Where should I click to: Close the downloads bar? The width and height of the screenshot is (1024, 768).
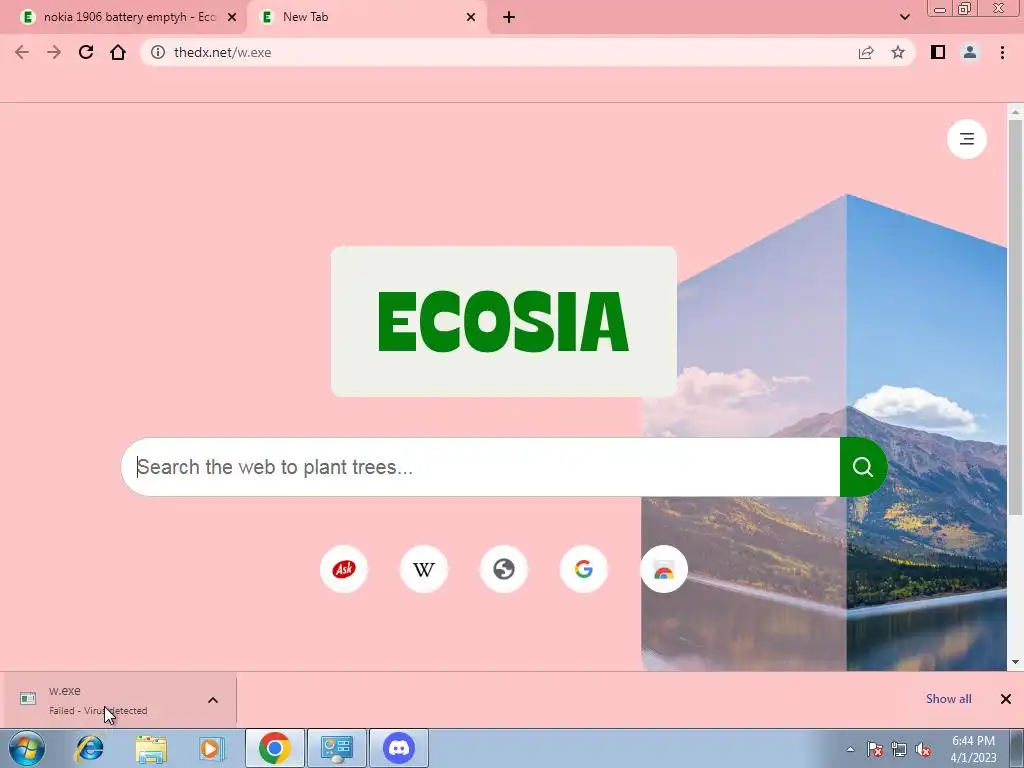coord(1006,699)
